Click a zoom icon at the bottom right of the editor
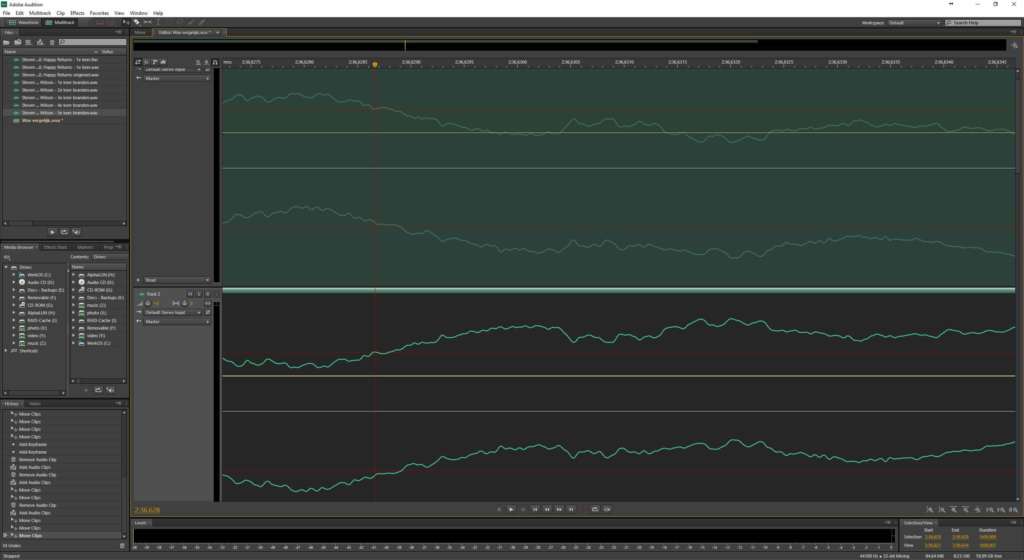 tap(930, 510)
